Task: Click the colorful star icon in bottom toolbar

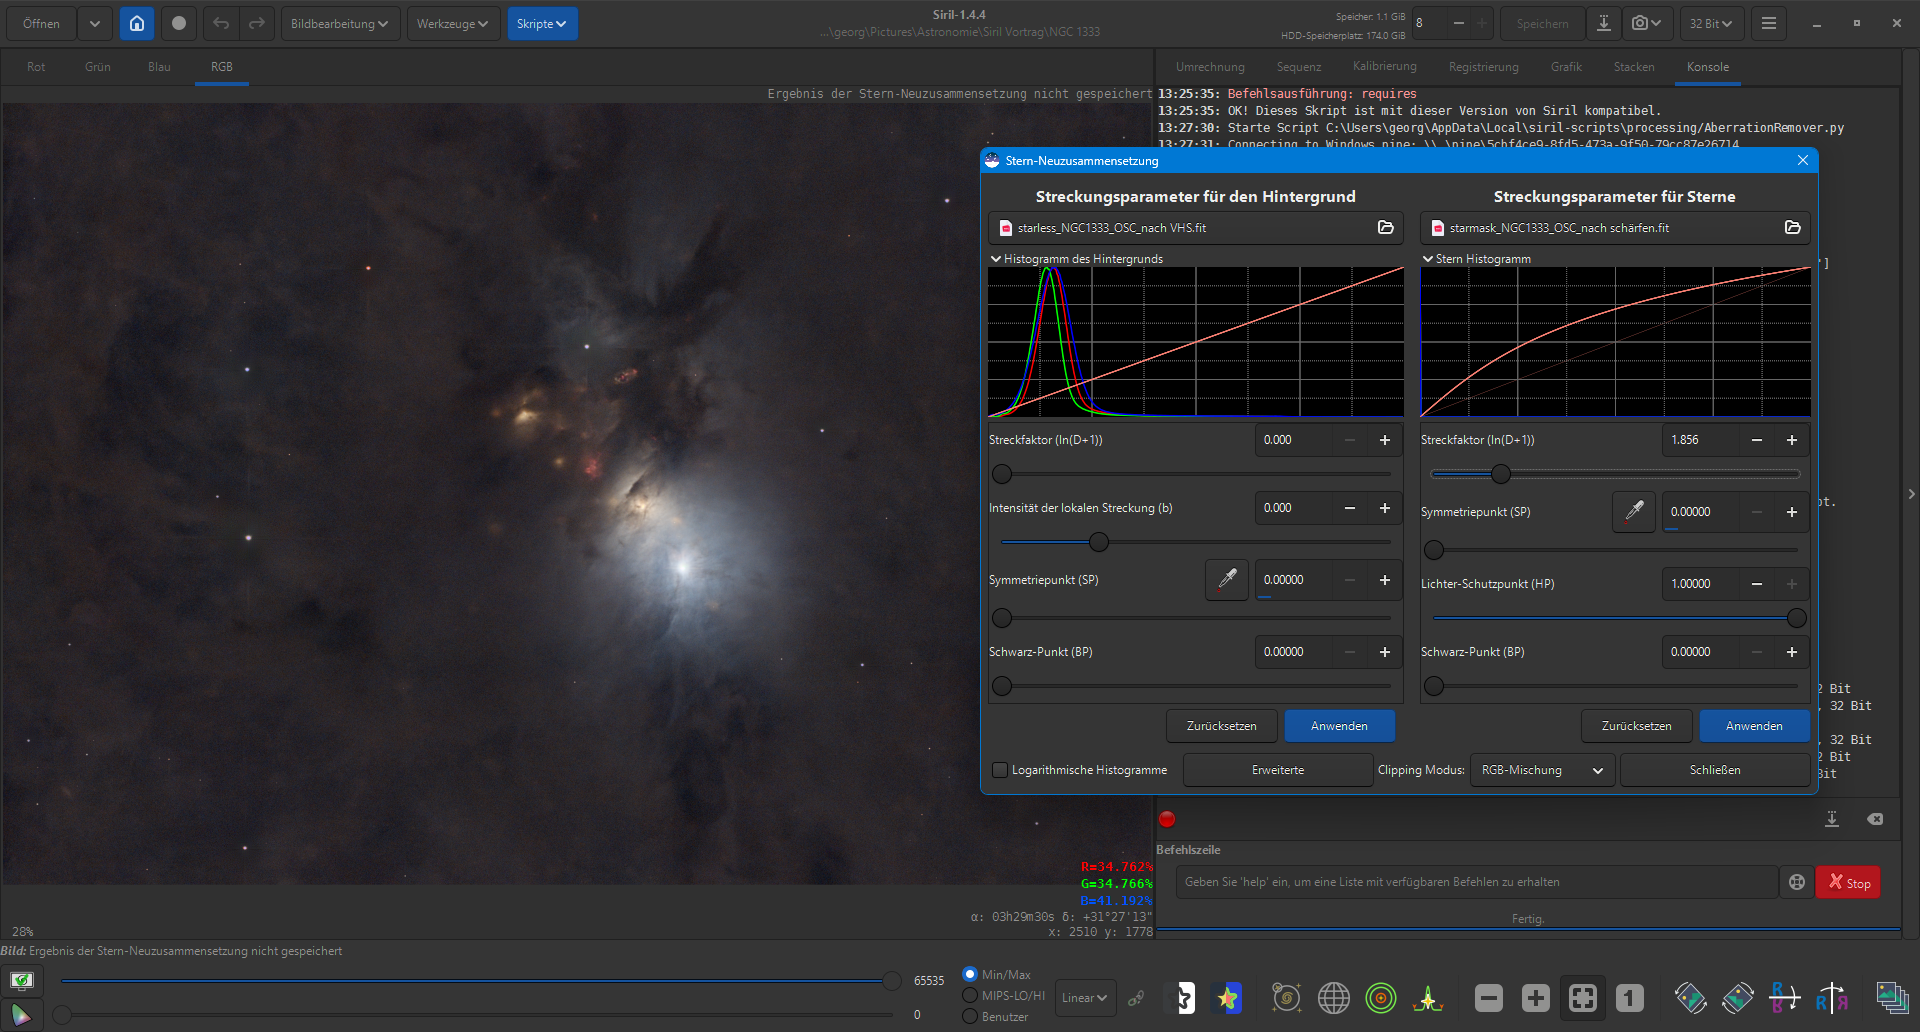Action: (1228, 997)
